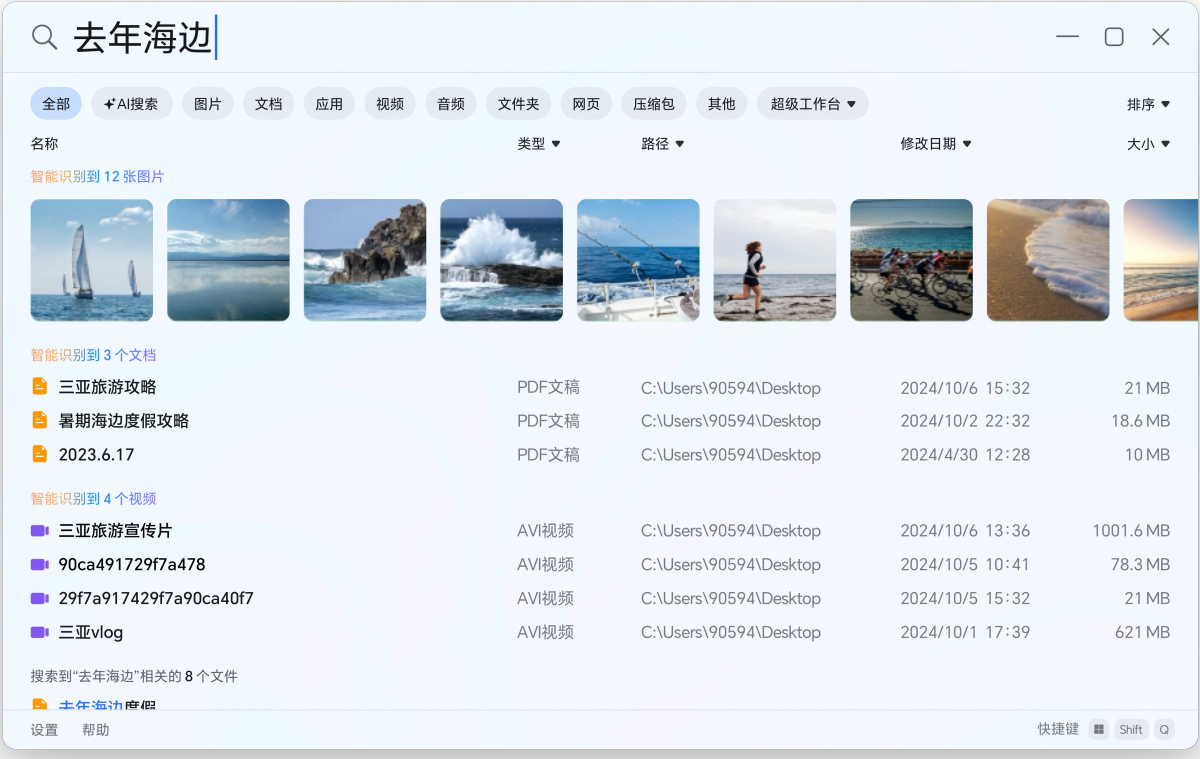Click the Windows key icon near 快捷键

[1098, 729]
